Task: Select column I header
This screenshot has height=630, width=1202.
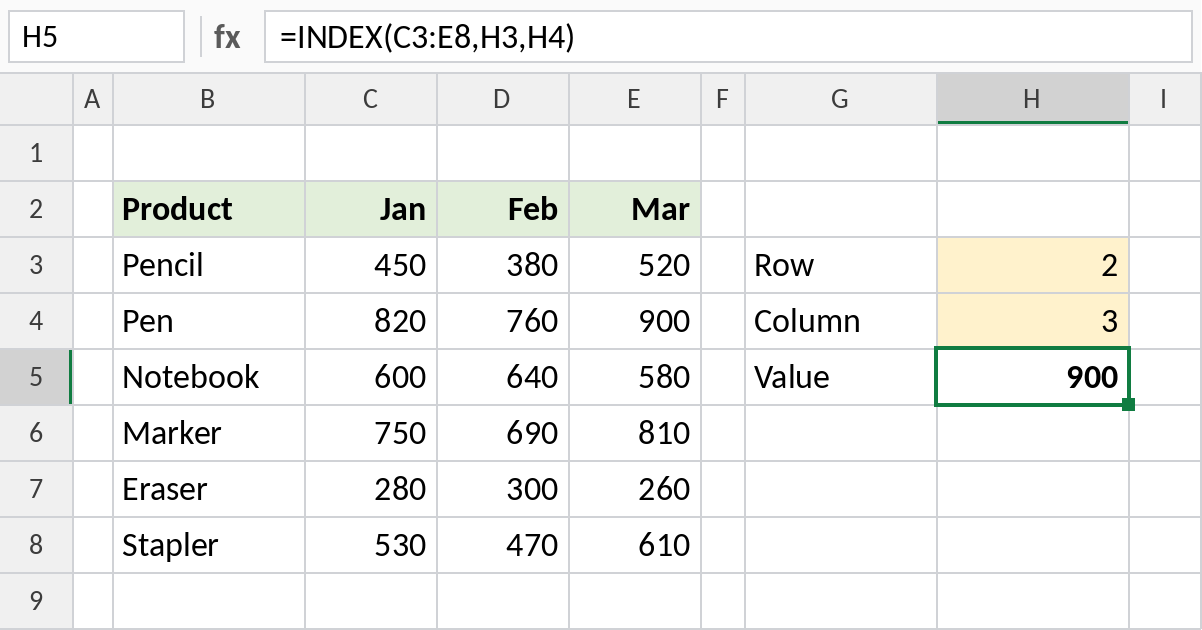Action: pos(1165,99)
